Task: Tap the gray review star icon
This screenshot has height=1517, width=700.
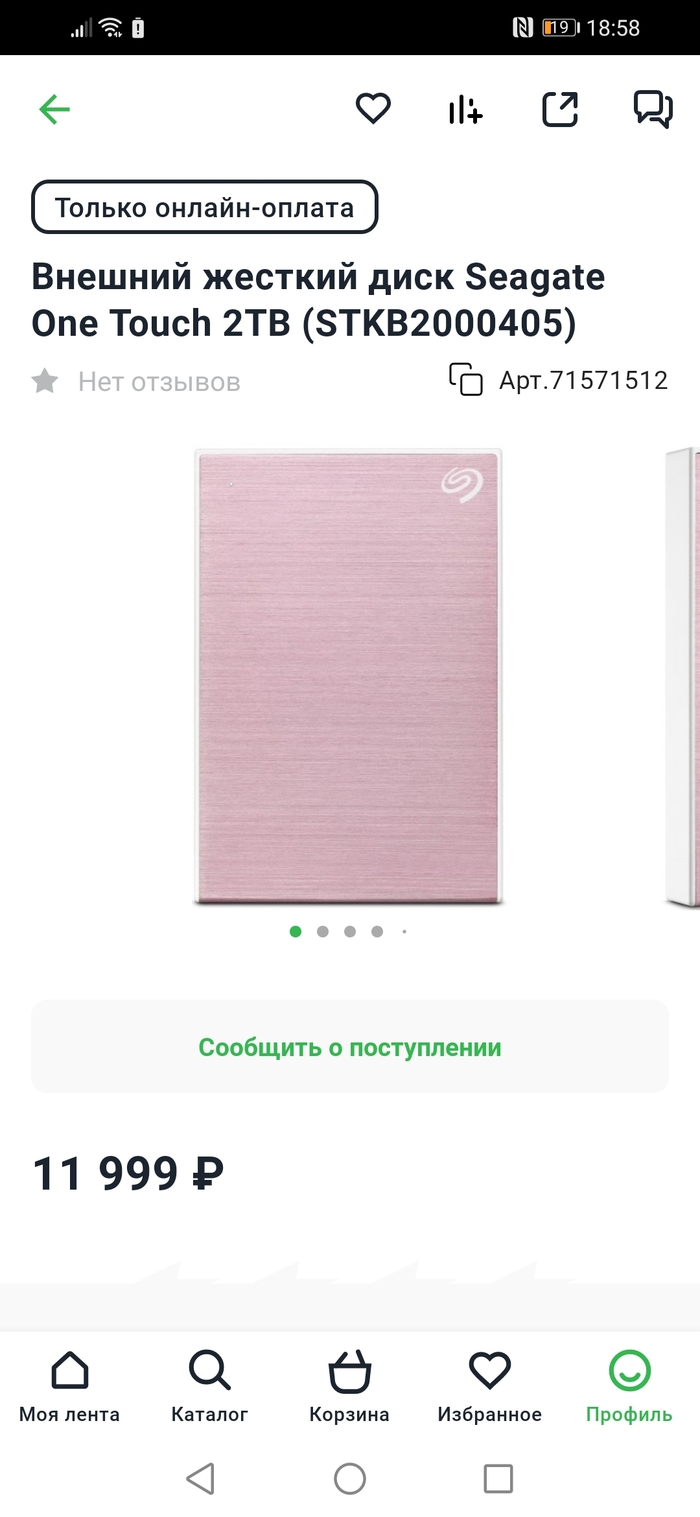Action: (44, 381)
